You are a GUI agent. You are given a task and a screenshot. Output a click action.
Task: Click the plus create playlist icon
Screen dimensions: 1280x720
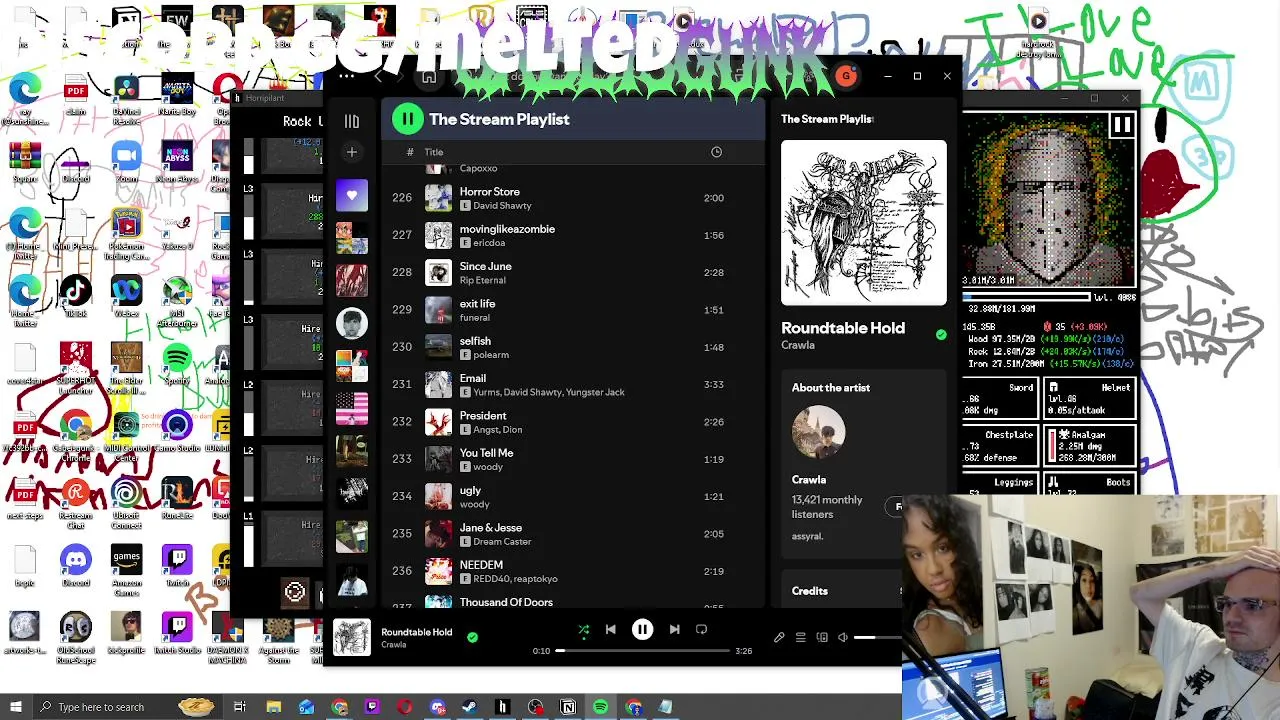(x=351, y=152)
